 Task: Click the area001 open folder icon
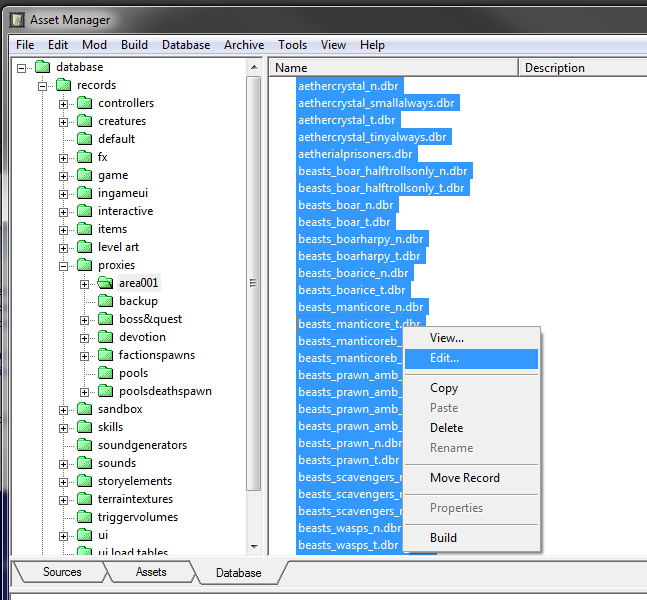(x=105, y=283)
